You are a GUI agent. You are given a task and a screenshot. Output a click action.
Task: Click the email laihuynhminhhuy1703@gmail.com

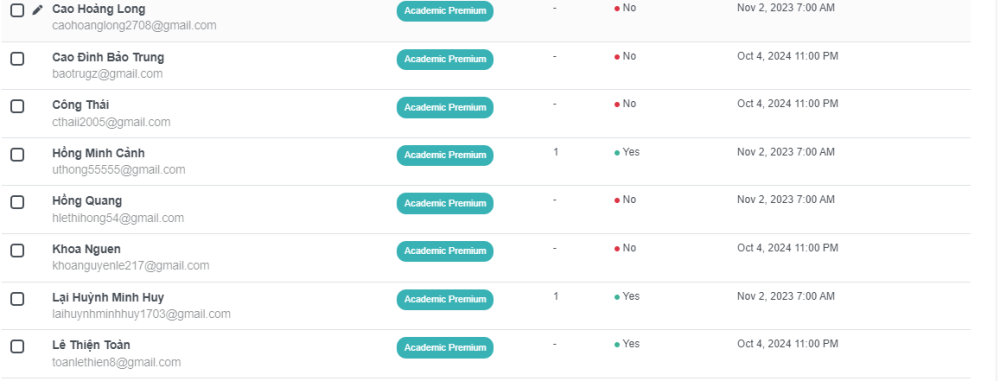141,314
